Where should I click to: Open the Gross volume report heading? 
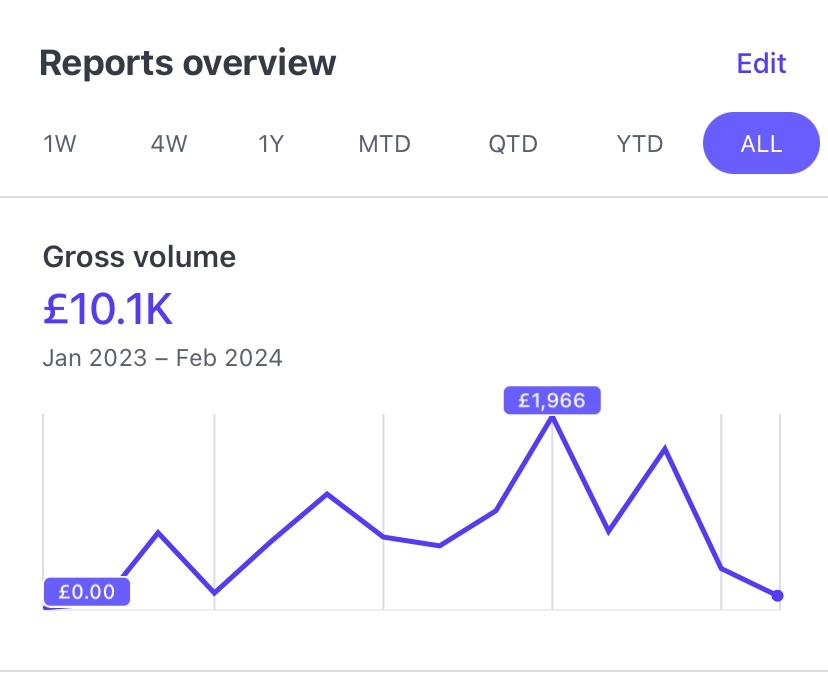click(x=139, y=257)
